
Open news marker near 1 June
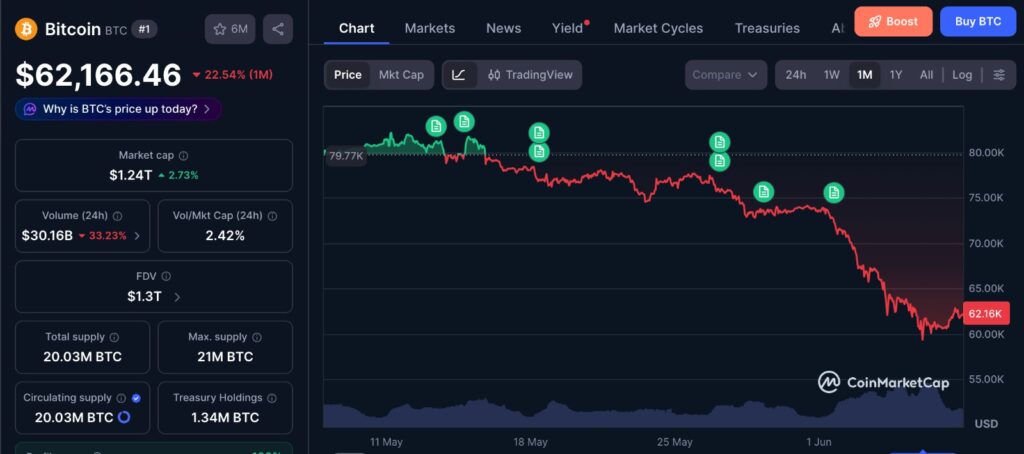click(x=833, y=192)
